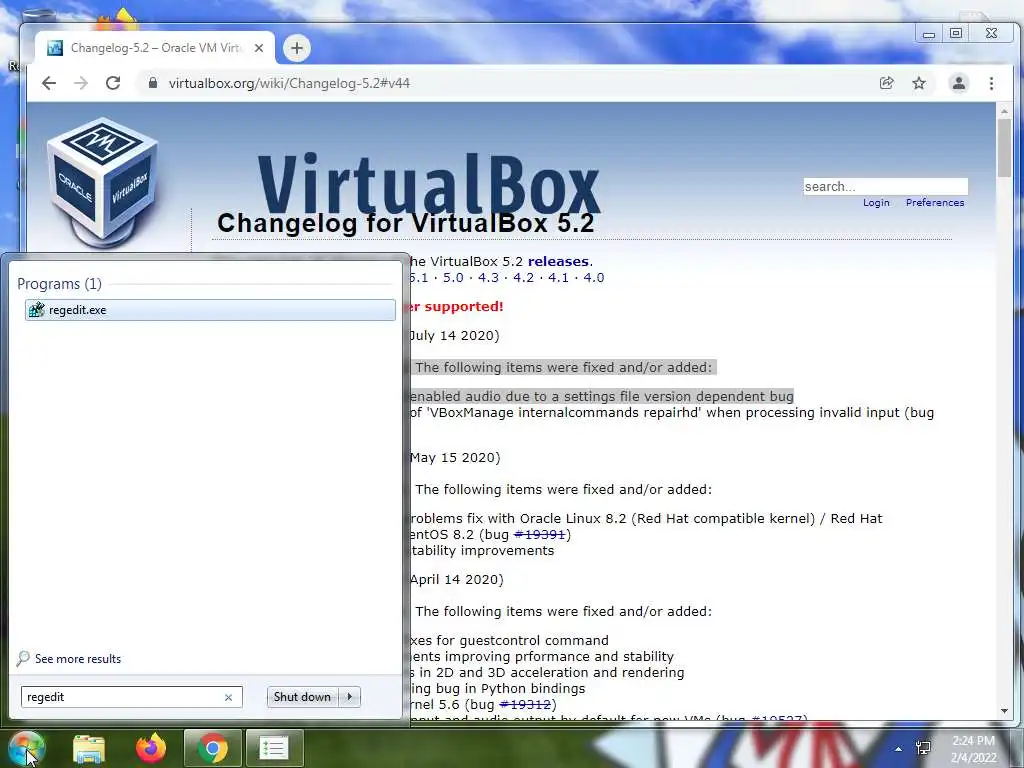Screen dimensions: 1024x768
Task: Go to the 4.2 changelog link
Action: pyautogui.click(x=523, y=278)
